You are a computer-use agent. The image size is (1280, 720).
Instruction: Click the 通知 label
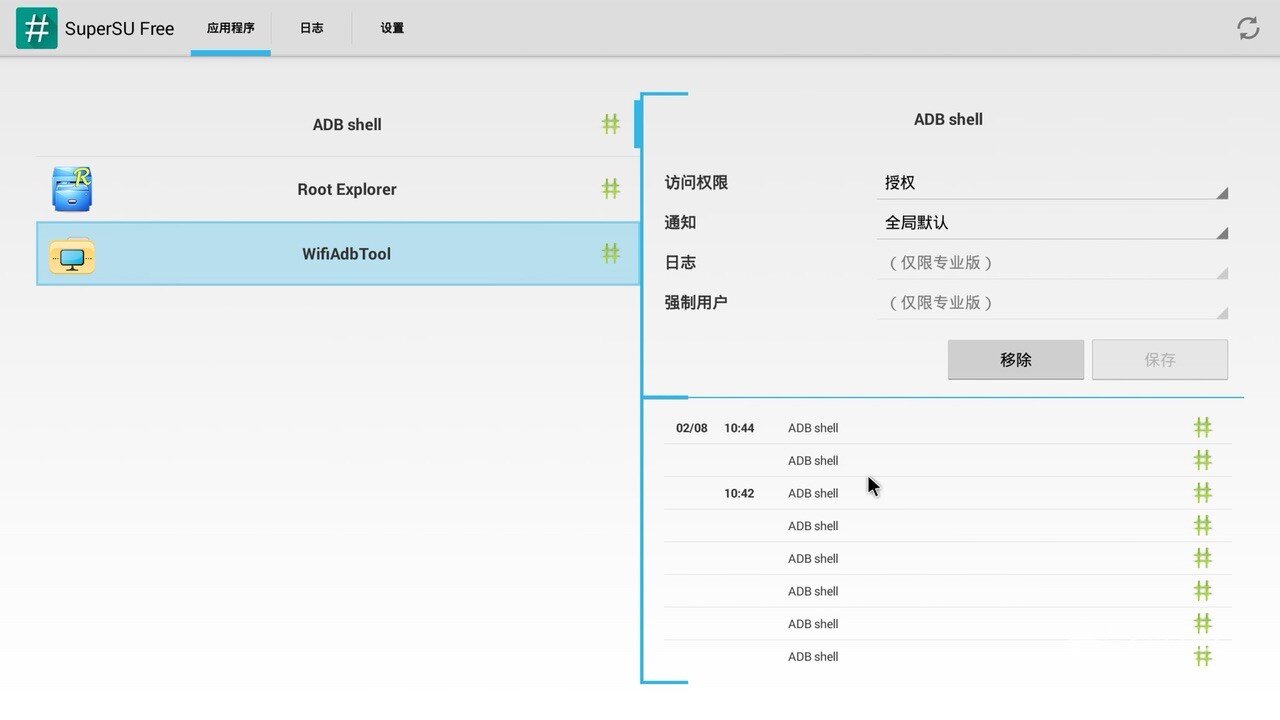680,223
